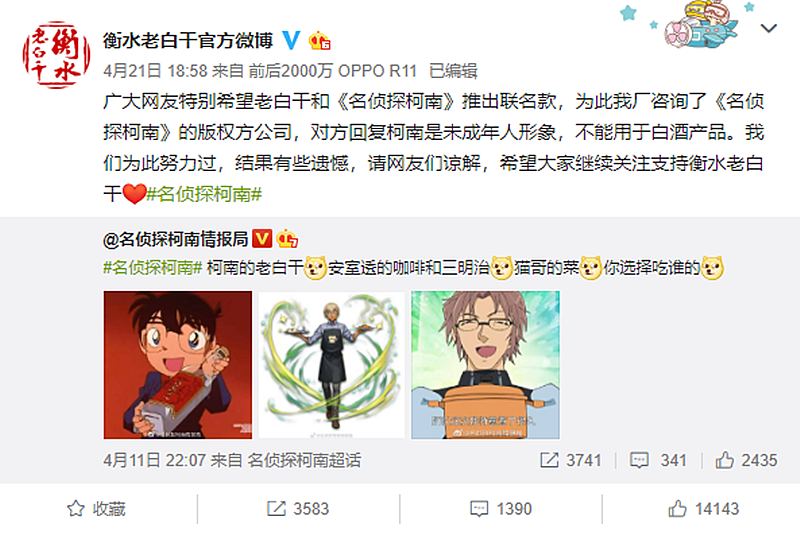This screenshot has height=535, width=800.
Task: Click the airplane cartoon card decoration
Action: coord(701,25)
